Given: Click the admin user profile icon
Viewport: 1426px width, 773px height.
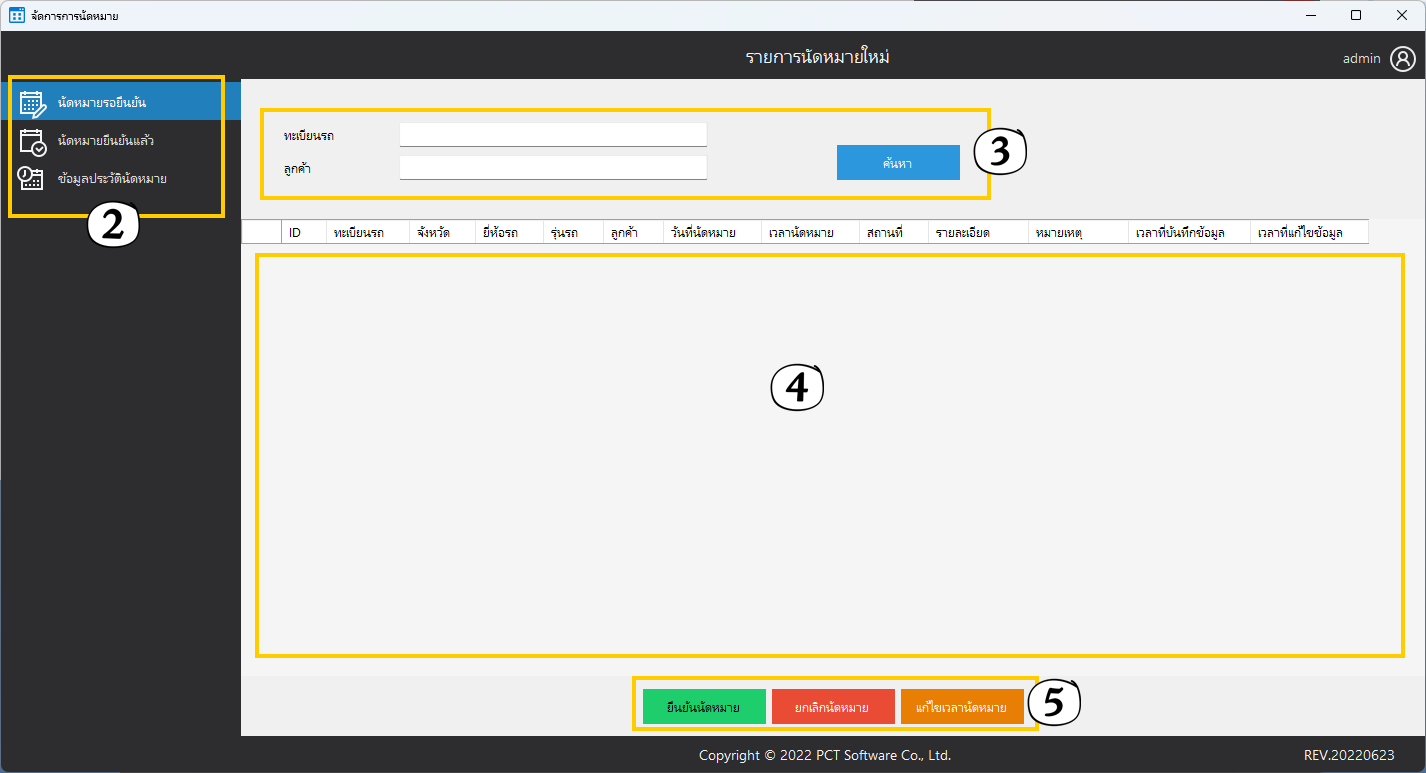Looking at the screenshot, I should (x=1402, y=58).
